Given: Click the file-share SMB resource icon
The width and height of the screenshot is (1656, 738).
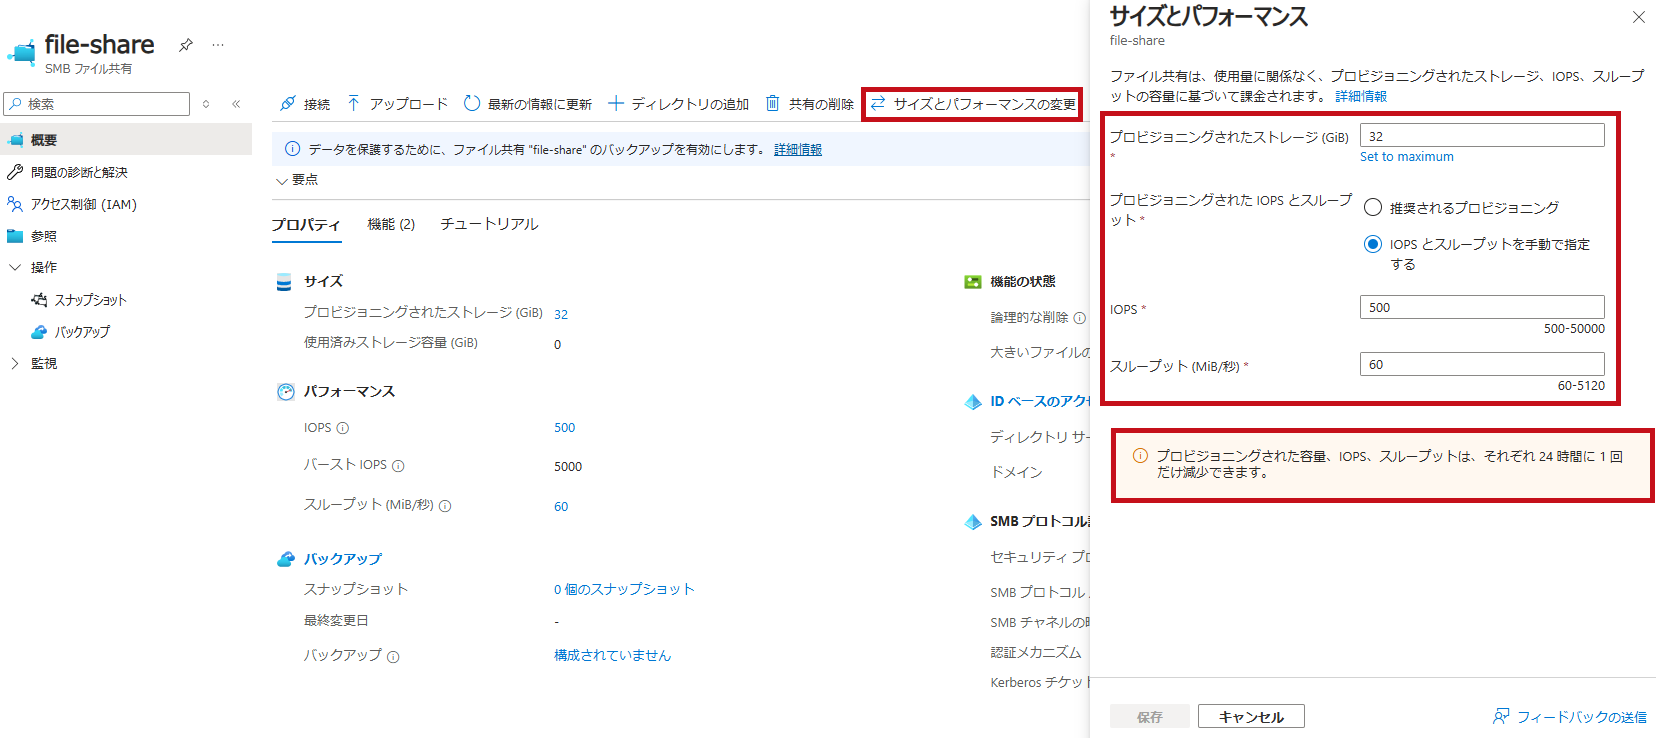Looking at the screenshot, I should tap(22, 52).
